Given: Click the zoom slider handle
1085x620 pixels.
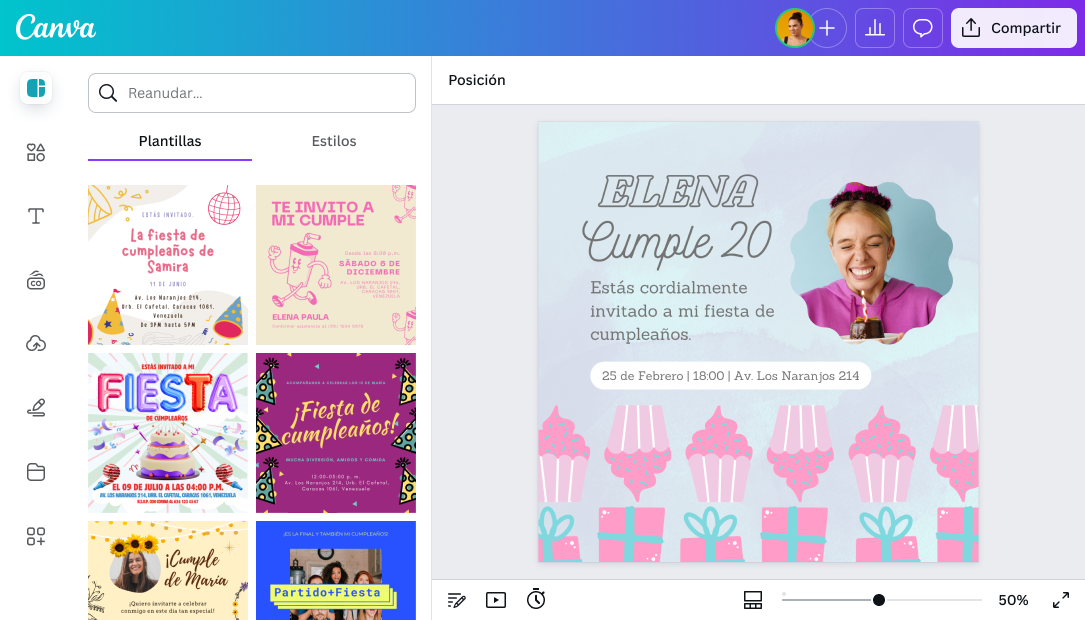Looking at the screenshot, I should click(879, 600).
